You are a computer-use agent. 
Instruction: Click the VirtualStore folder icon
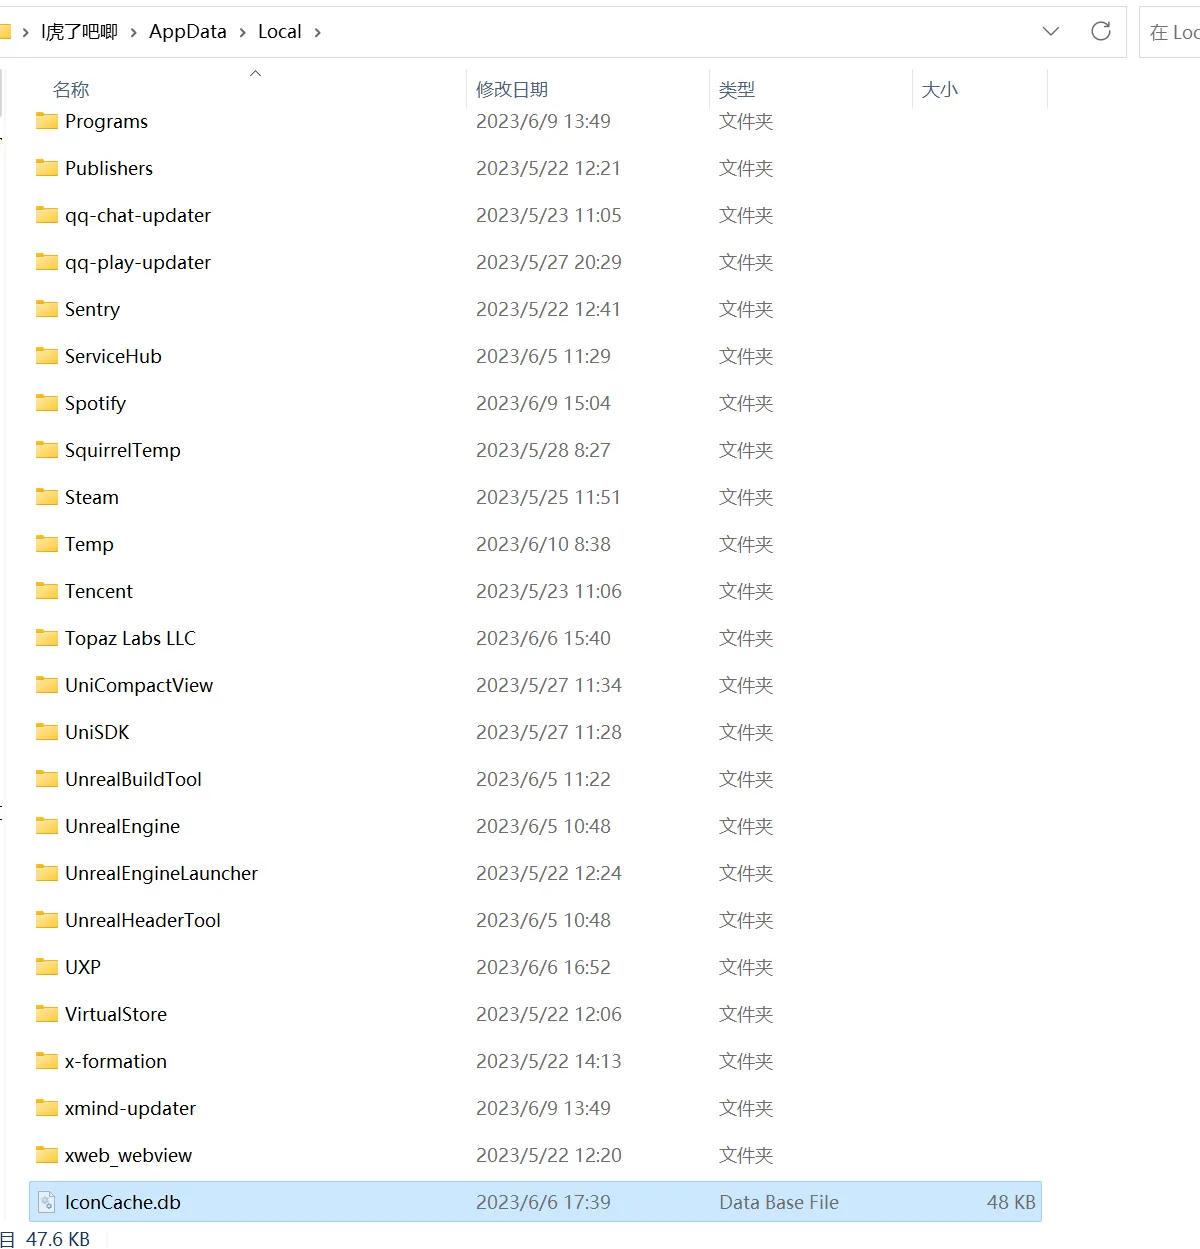pos(47,1014)
